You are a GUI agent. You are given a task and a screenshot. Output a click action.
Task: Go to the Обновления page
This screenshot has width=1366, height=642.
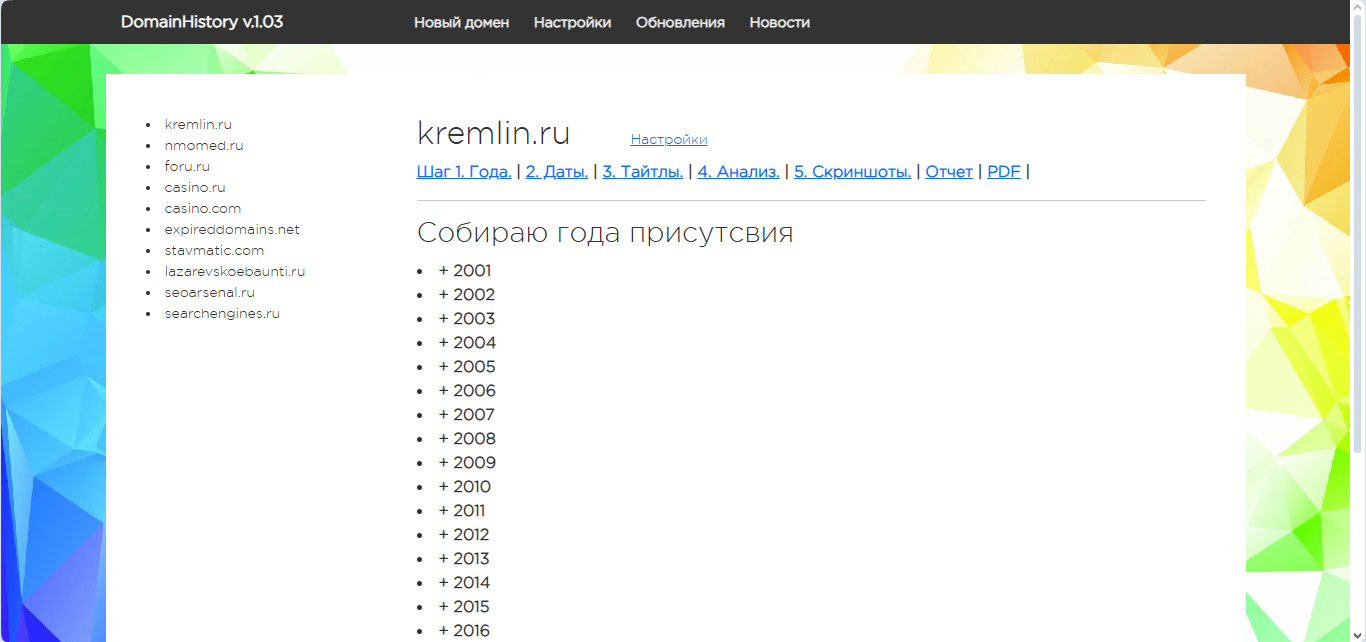click(x=680, y=22)
